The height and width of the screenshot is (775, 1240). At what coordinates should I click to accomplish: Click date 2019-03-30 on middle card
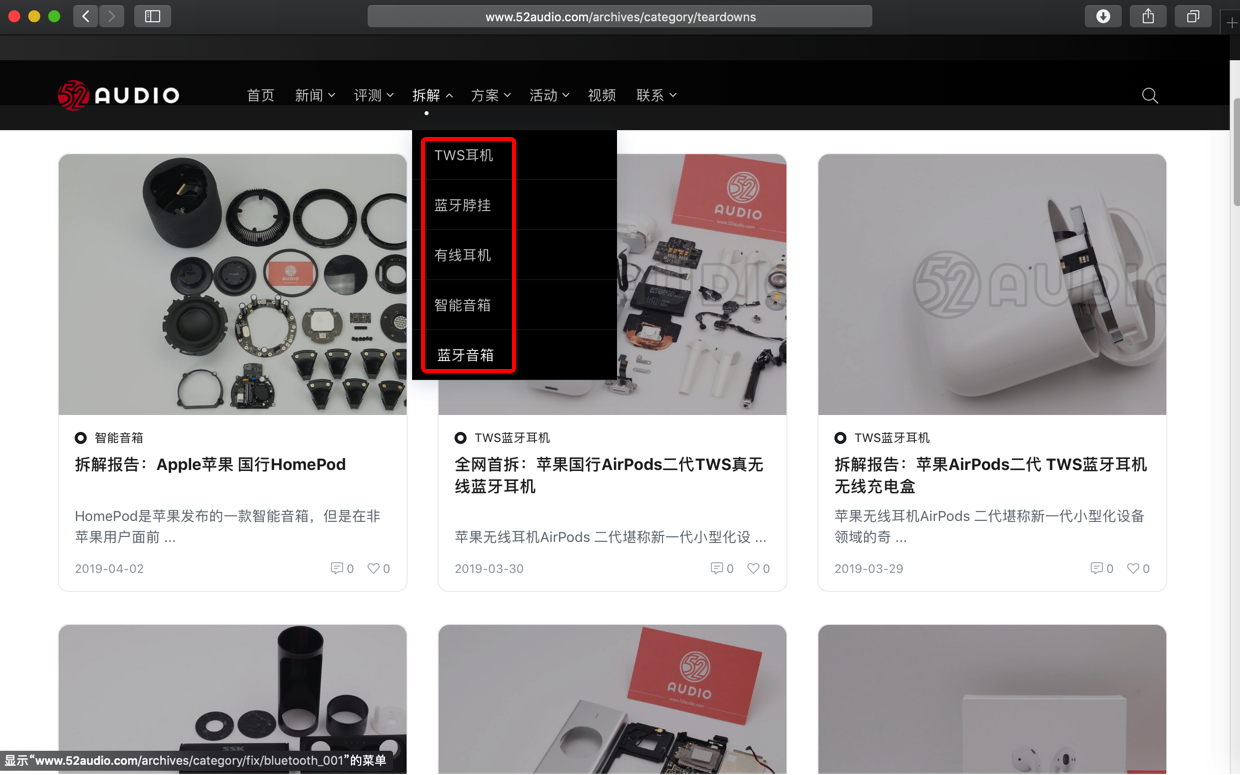(x=489, y=568)
